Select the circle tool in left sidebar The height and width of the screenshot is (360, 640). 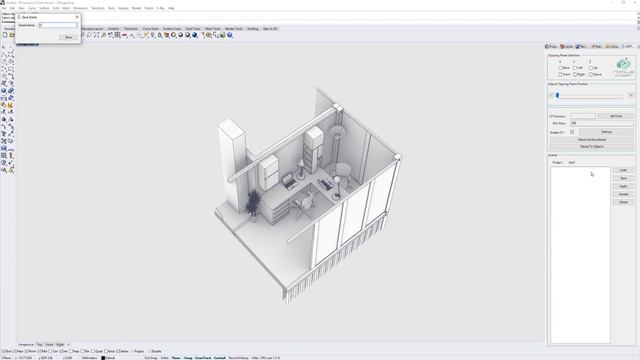tap(4, 62)
